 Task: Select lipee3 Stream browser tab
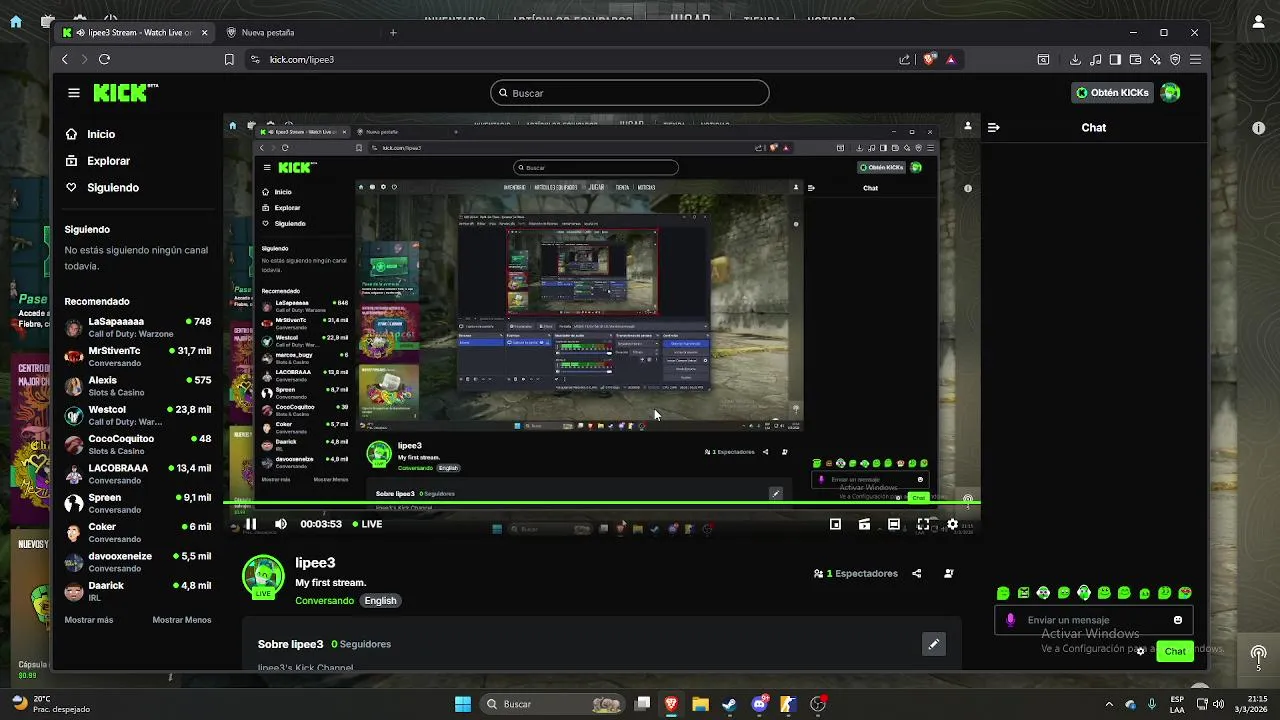(134, 32)
